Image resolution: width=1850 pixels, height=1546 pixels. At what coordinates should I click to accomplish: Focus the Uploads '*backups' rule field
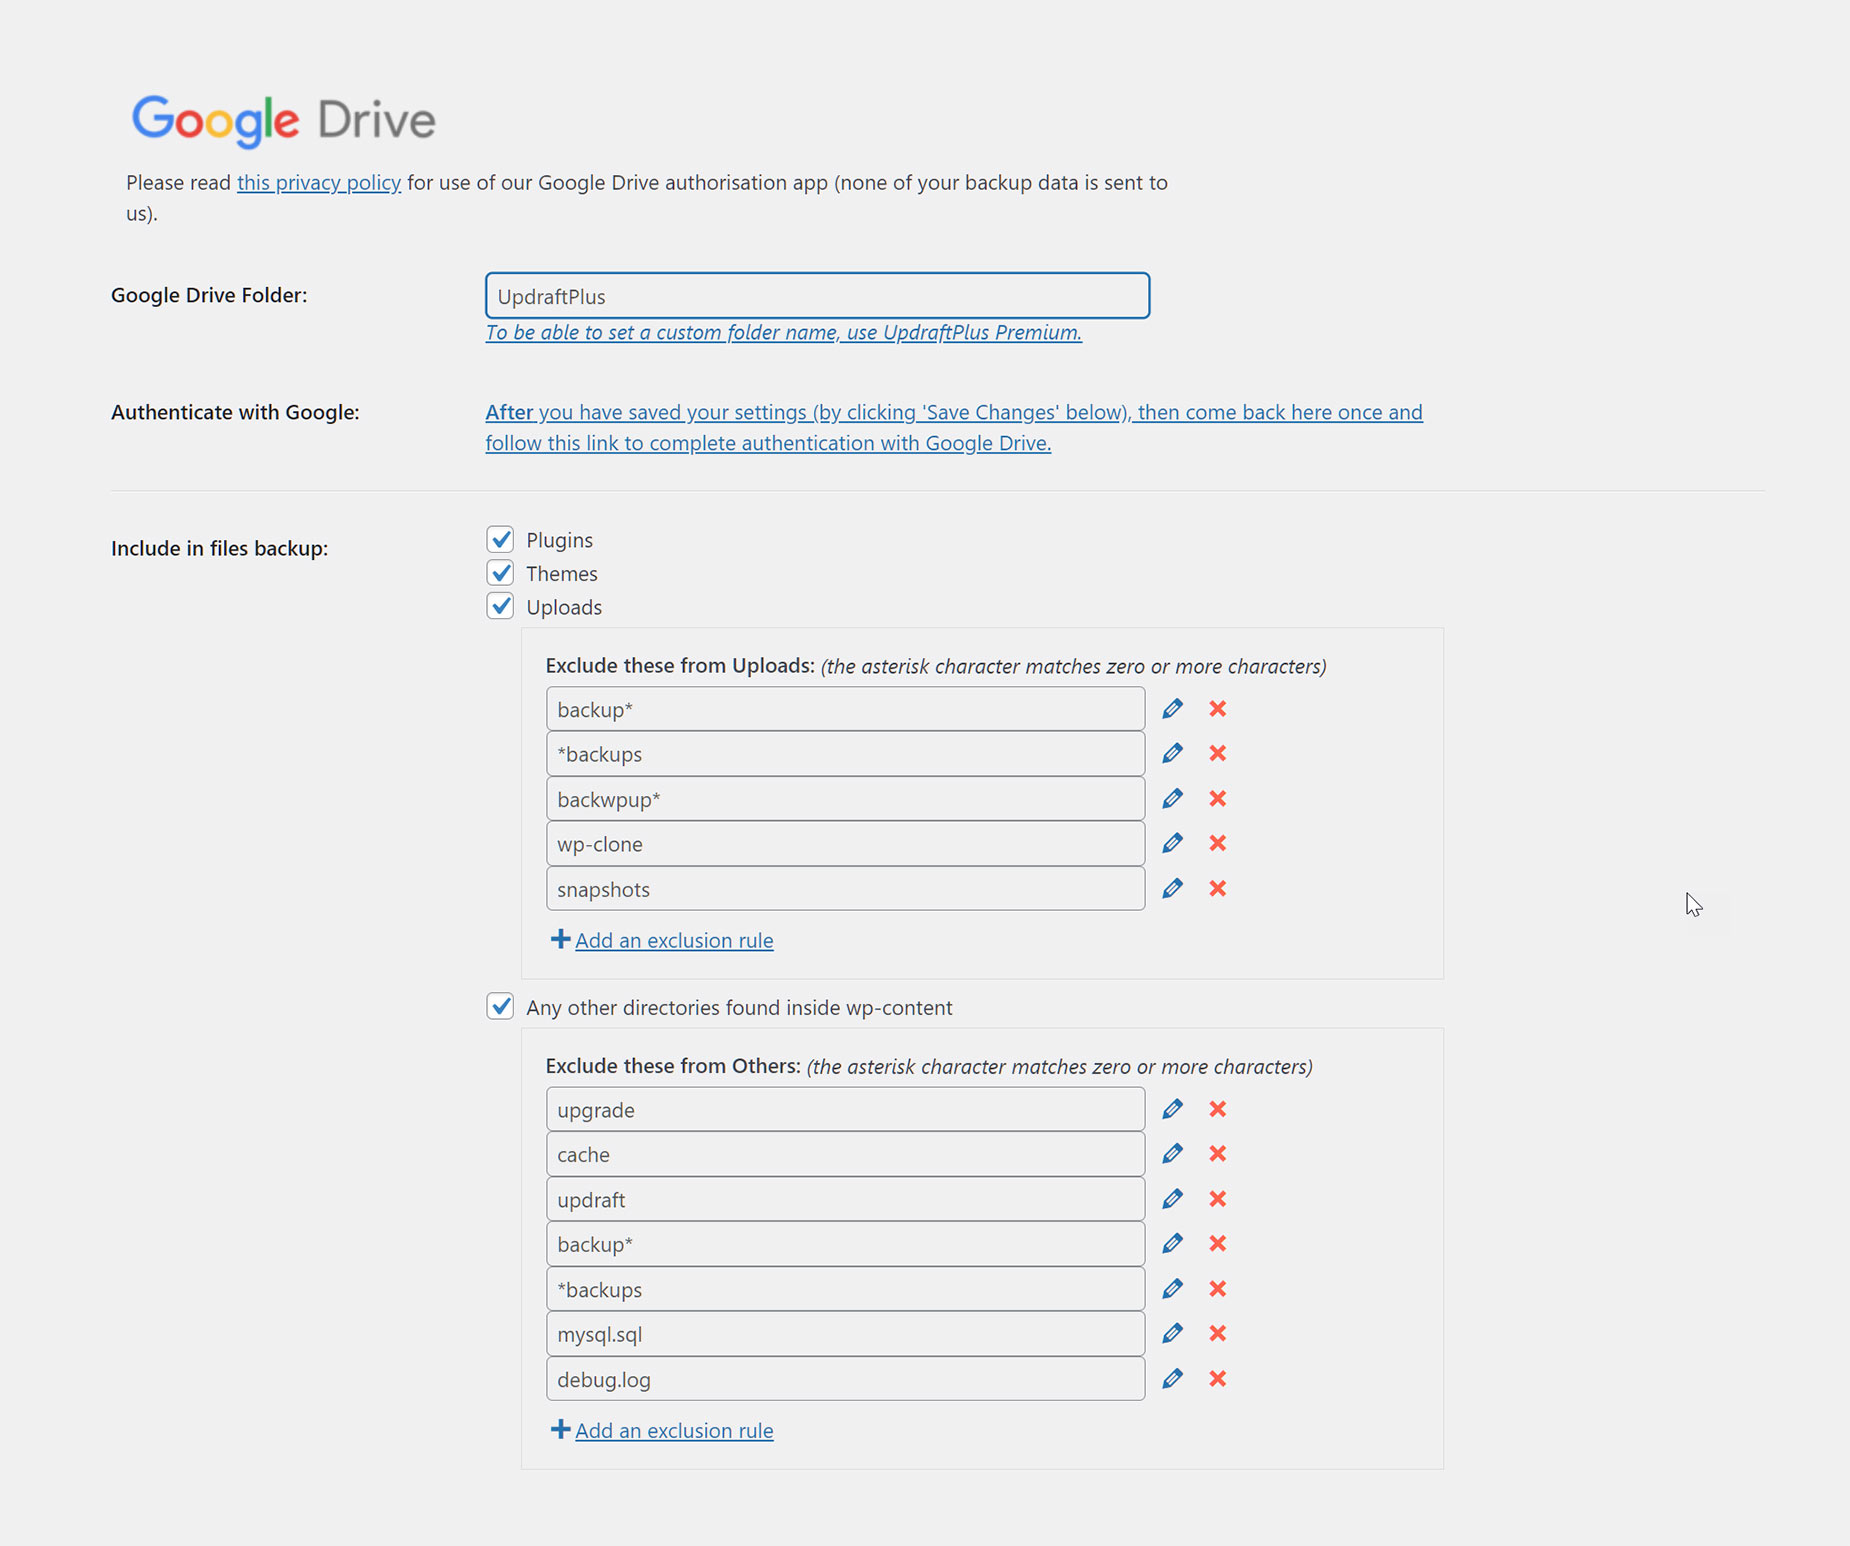pyautogui.click(x=845, y=754)
